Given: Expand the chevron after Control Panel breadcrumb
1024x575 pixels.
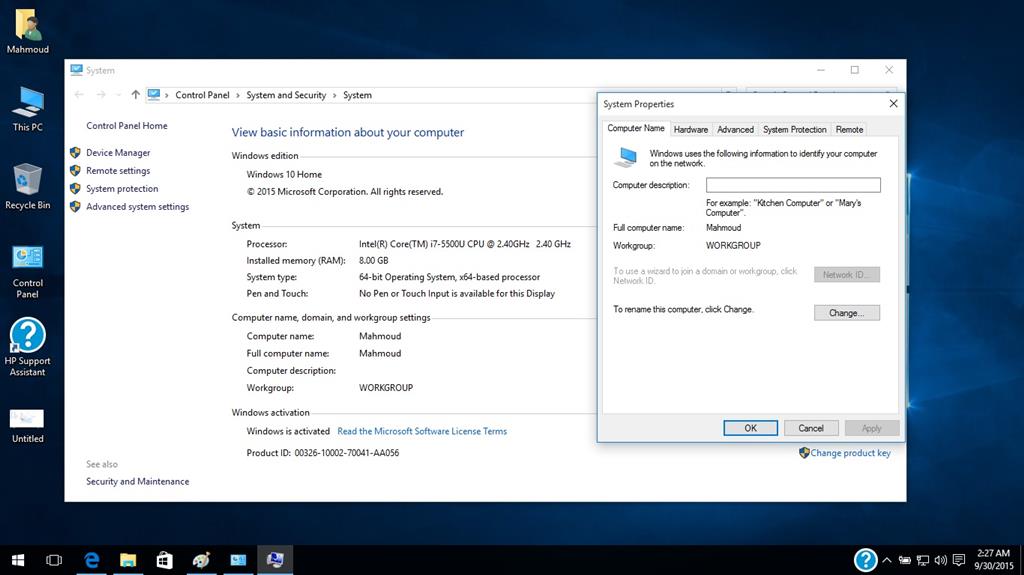Looking at the screenshot, I should coord(238,95).
